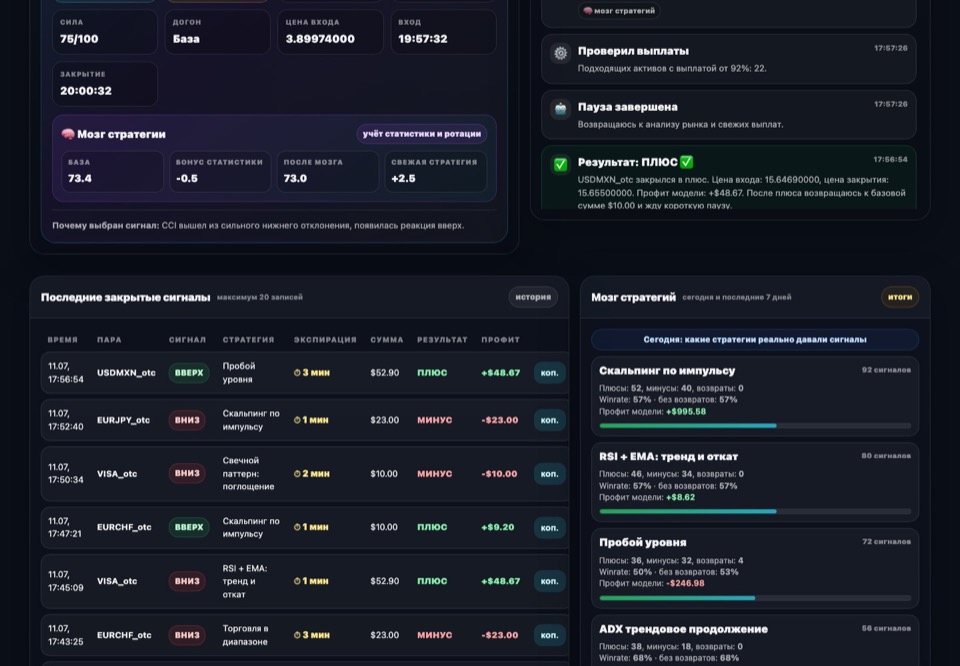The image size is (960, 666).
Task: Copy the USDMXN_otc signal with коп. button
Action: pyautogui.click(x=549, y=373)
